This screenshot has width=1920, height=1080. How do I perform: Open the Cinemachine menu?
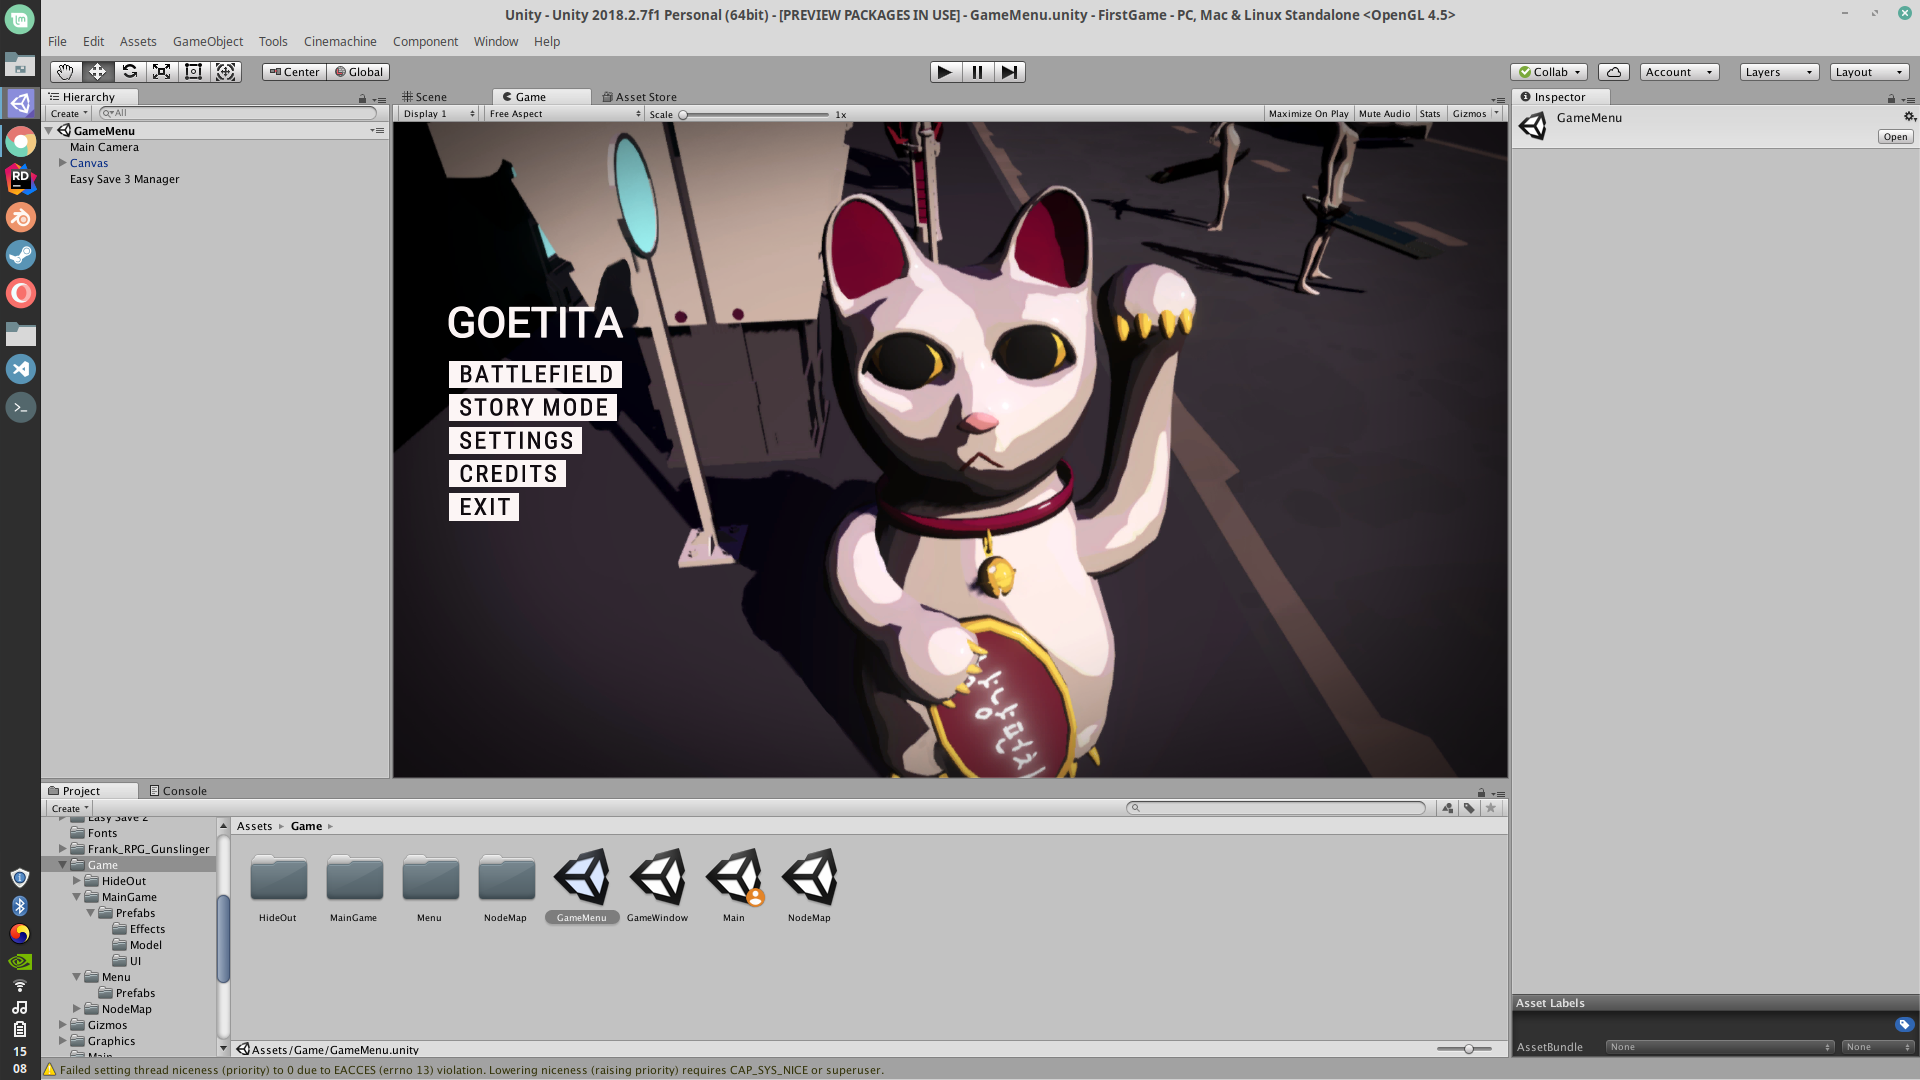pos(340,41)
